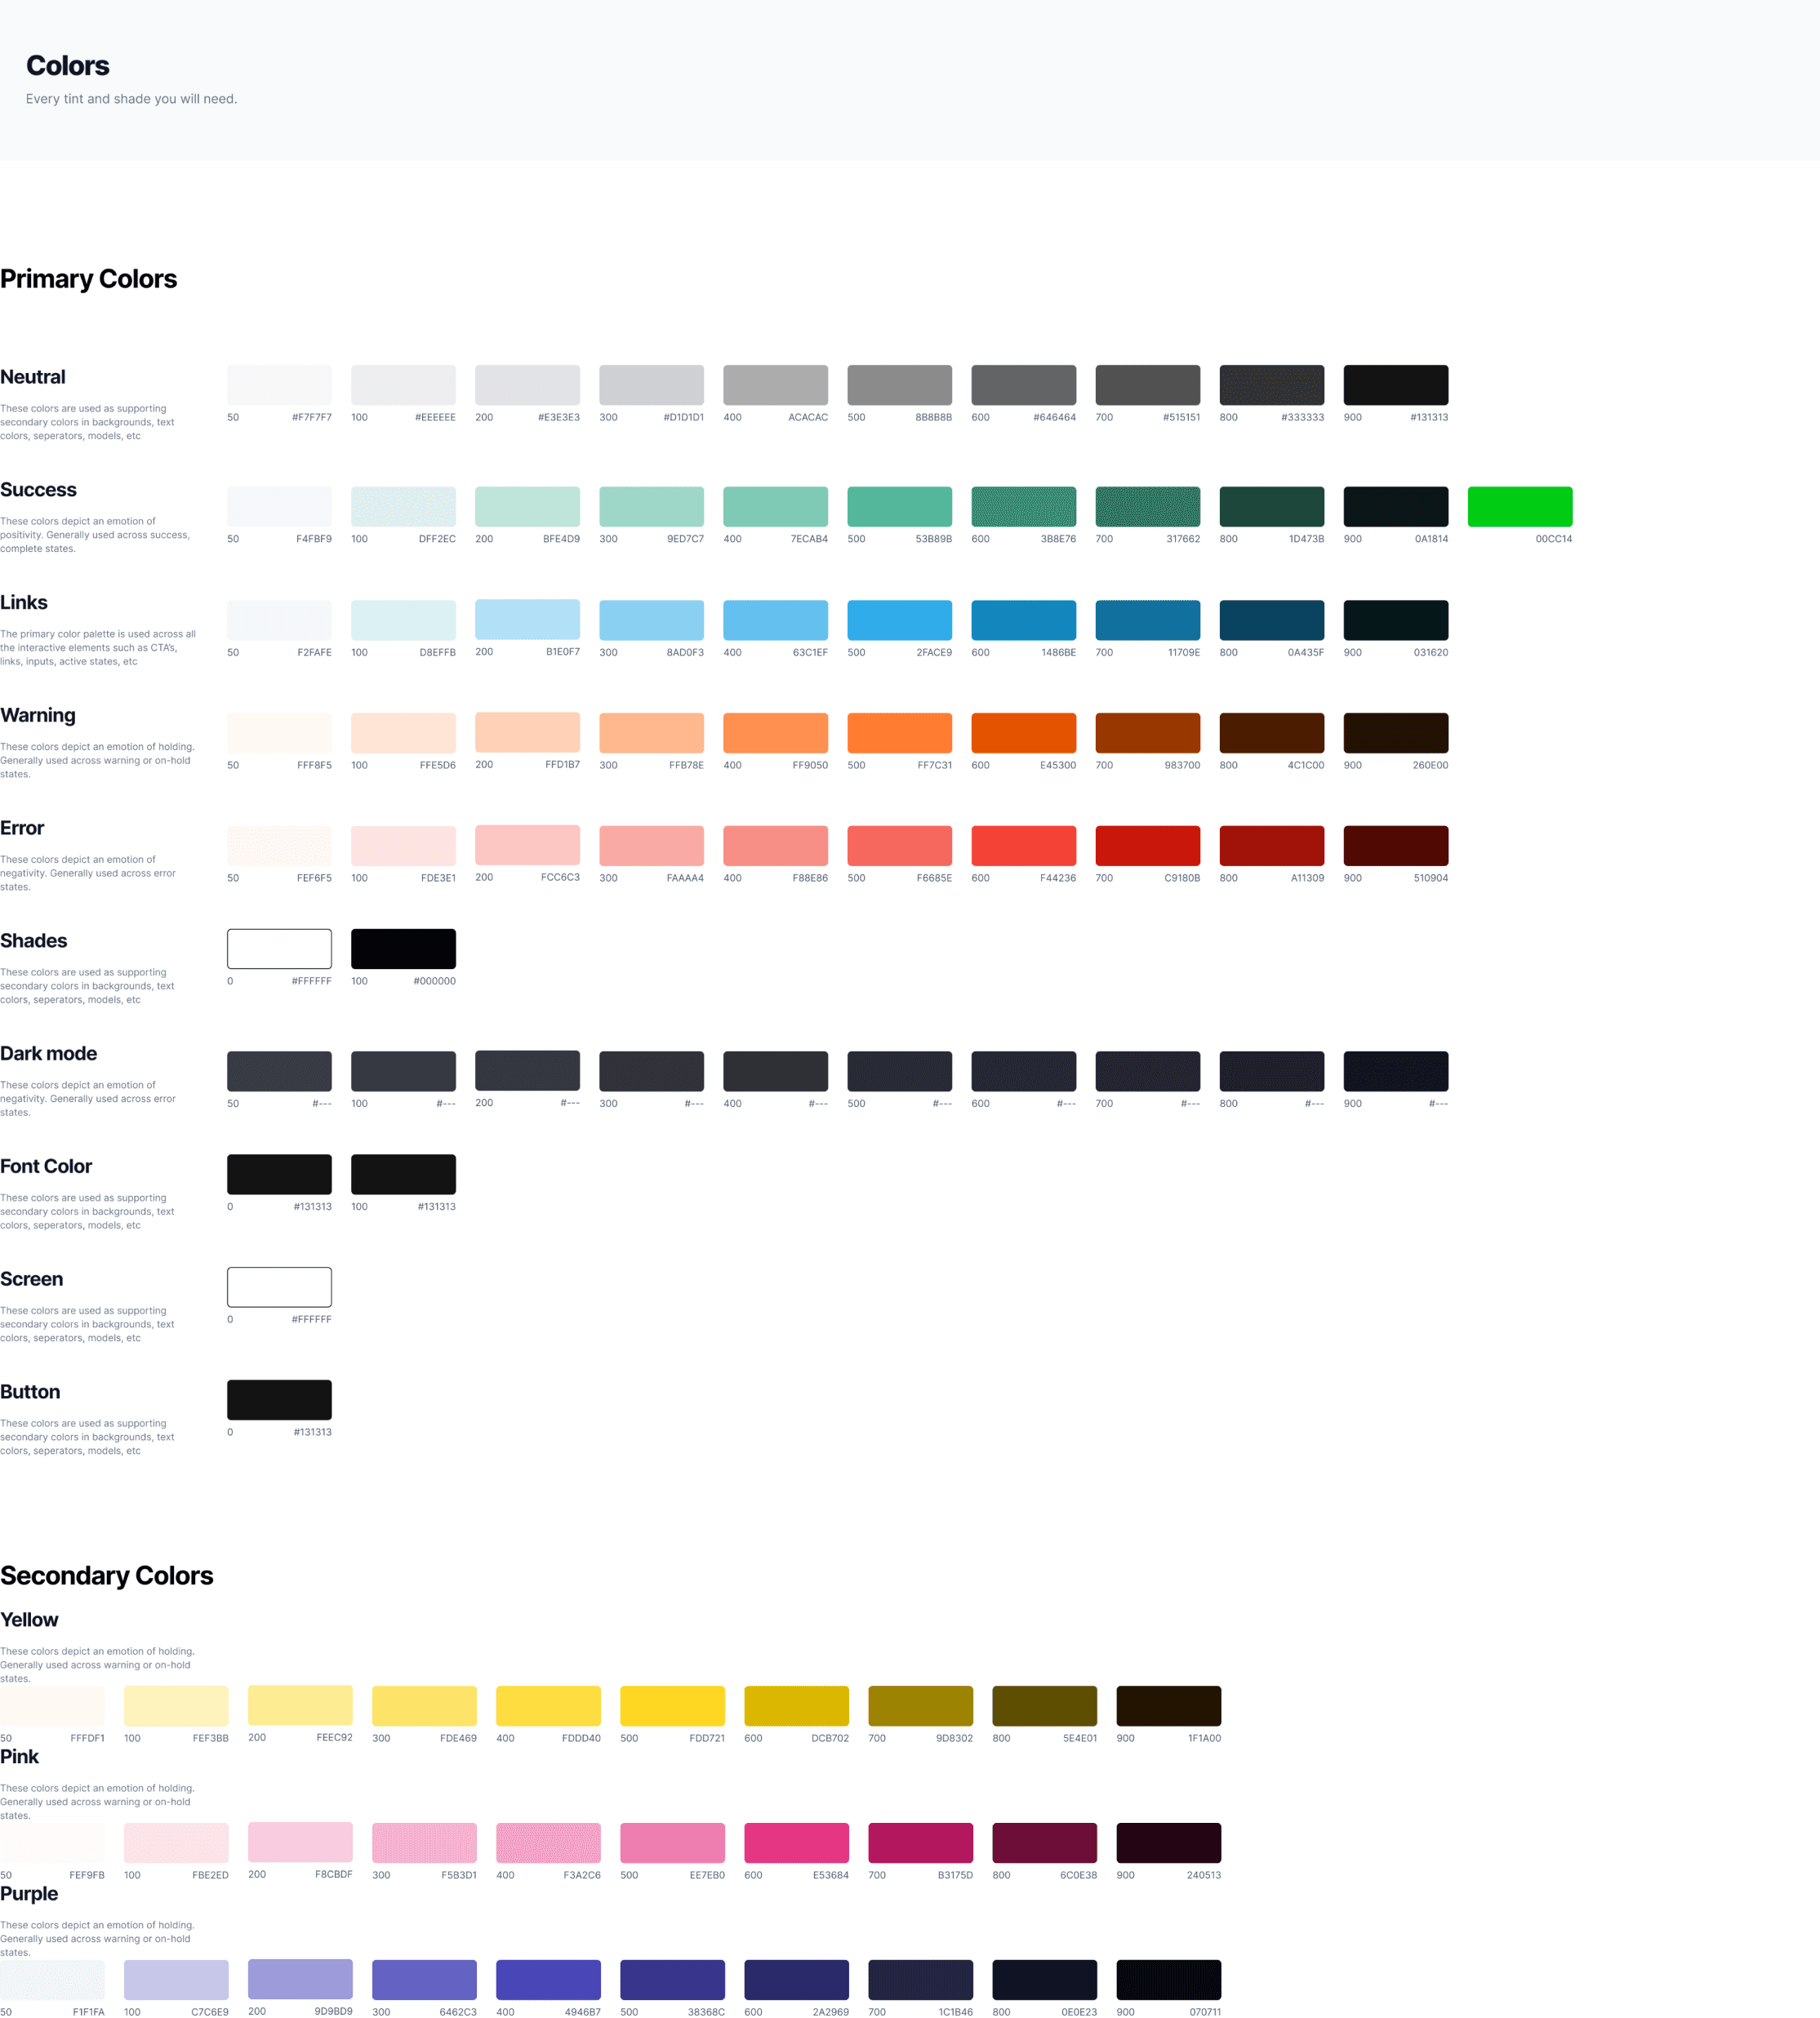Click the Error 700 red swatch C9180B

pyautogui.click(x=1147, y=845)
